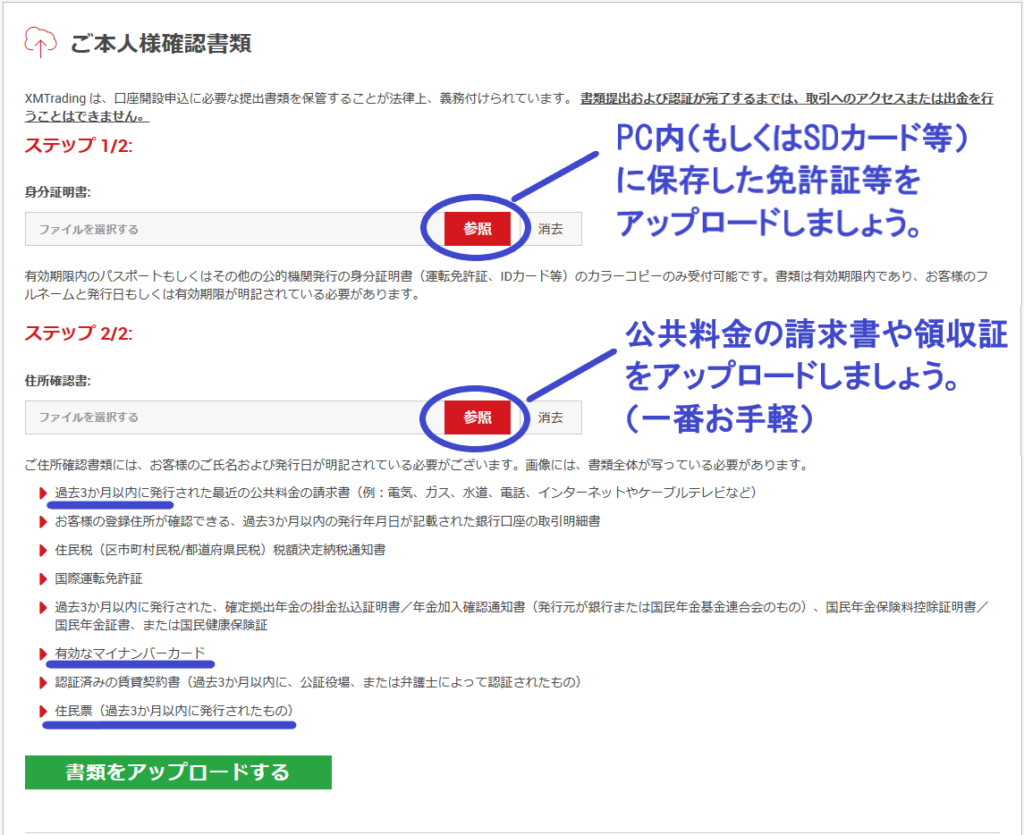Click red arrow bullet before 住民税 item
The image size is (1024, 835).
[43, 551]
